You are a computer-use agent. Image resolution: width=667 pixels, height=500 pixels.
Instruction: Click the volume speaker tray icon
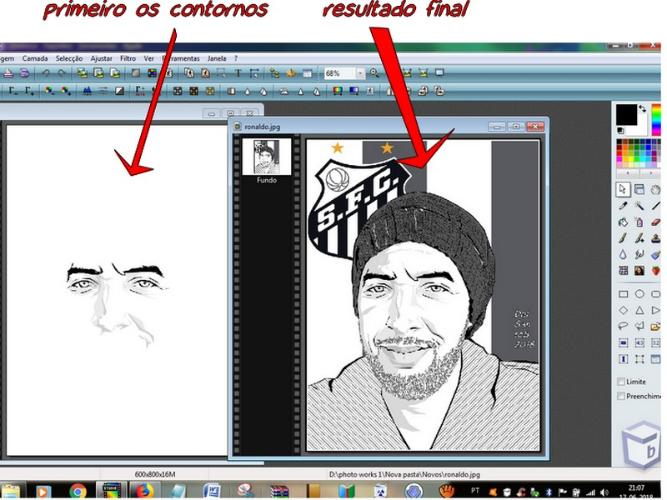[x=604, y=492]
